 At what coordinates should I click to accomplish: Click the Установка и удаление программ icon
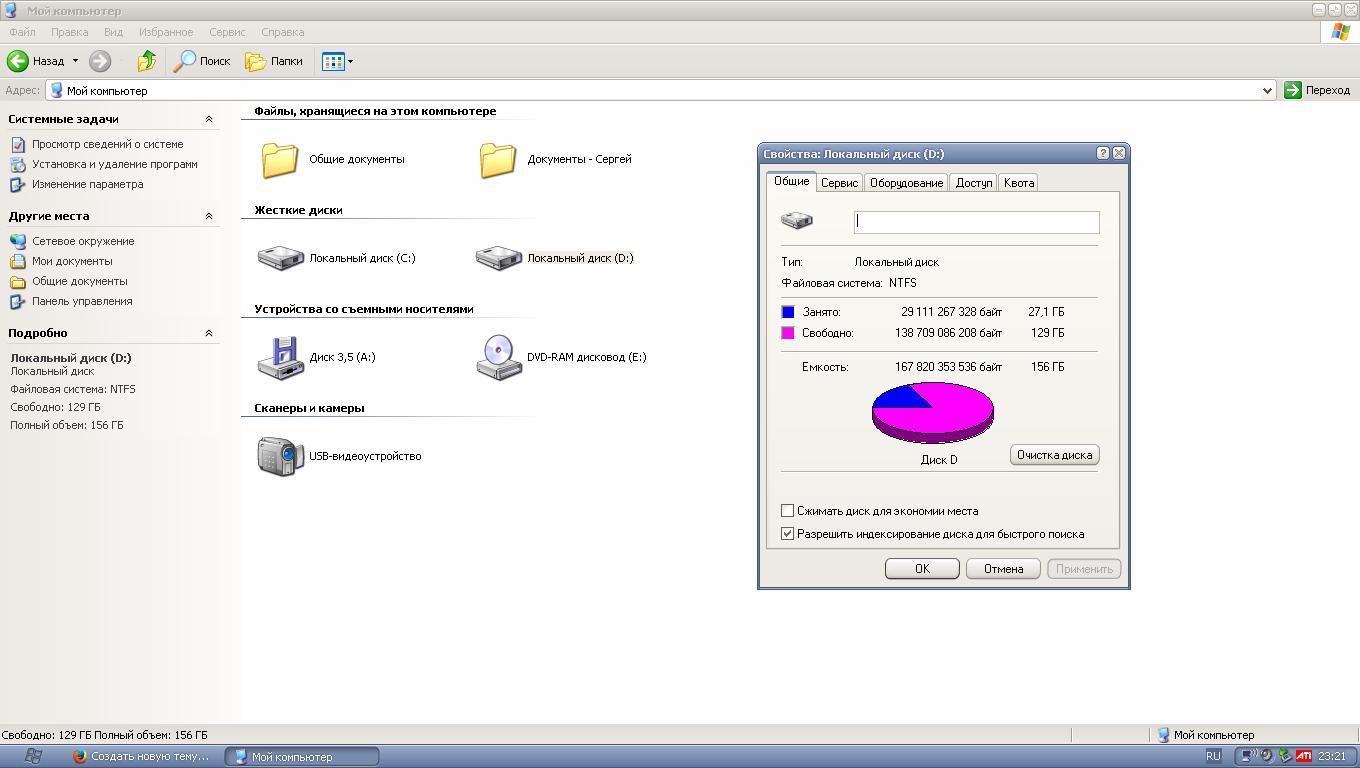tap(18, 164)
